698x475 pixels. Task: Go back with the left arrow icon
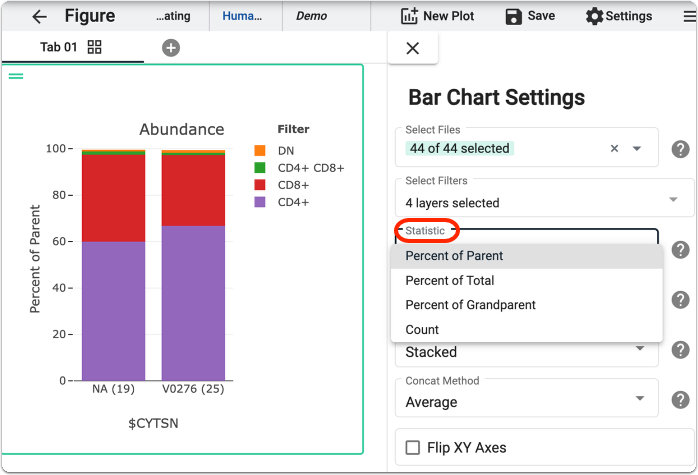coord(39,17)
